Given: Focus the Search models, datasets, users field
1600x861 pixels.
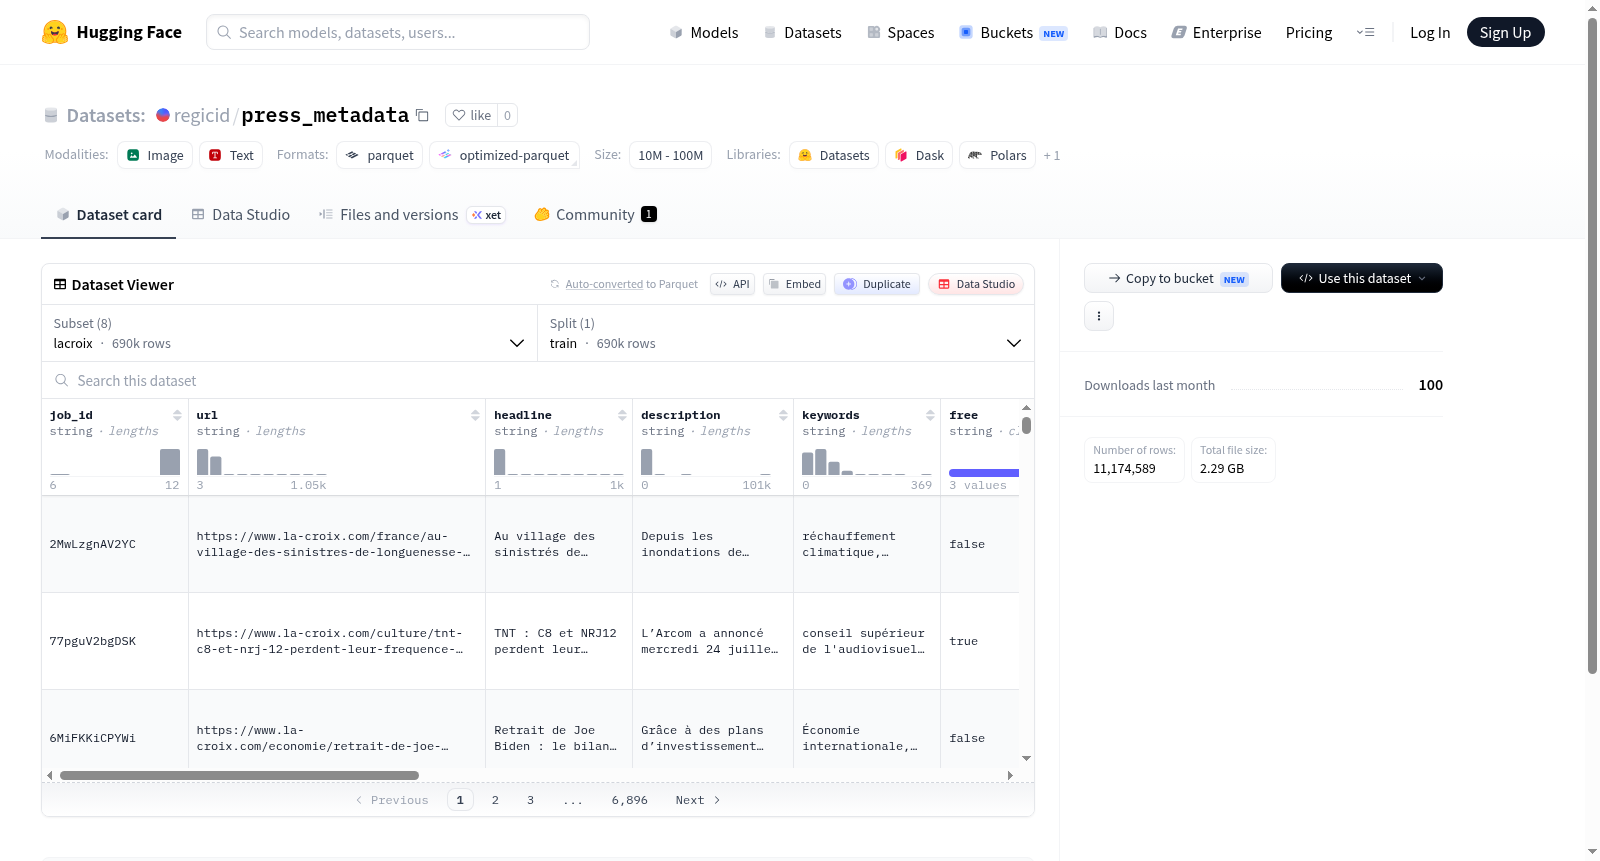Looking at the screenshot, I should point(398,32).
